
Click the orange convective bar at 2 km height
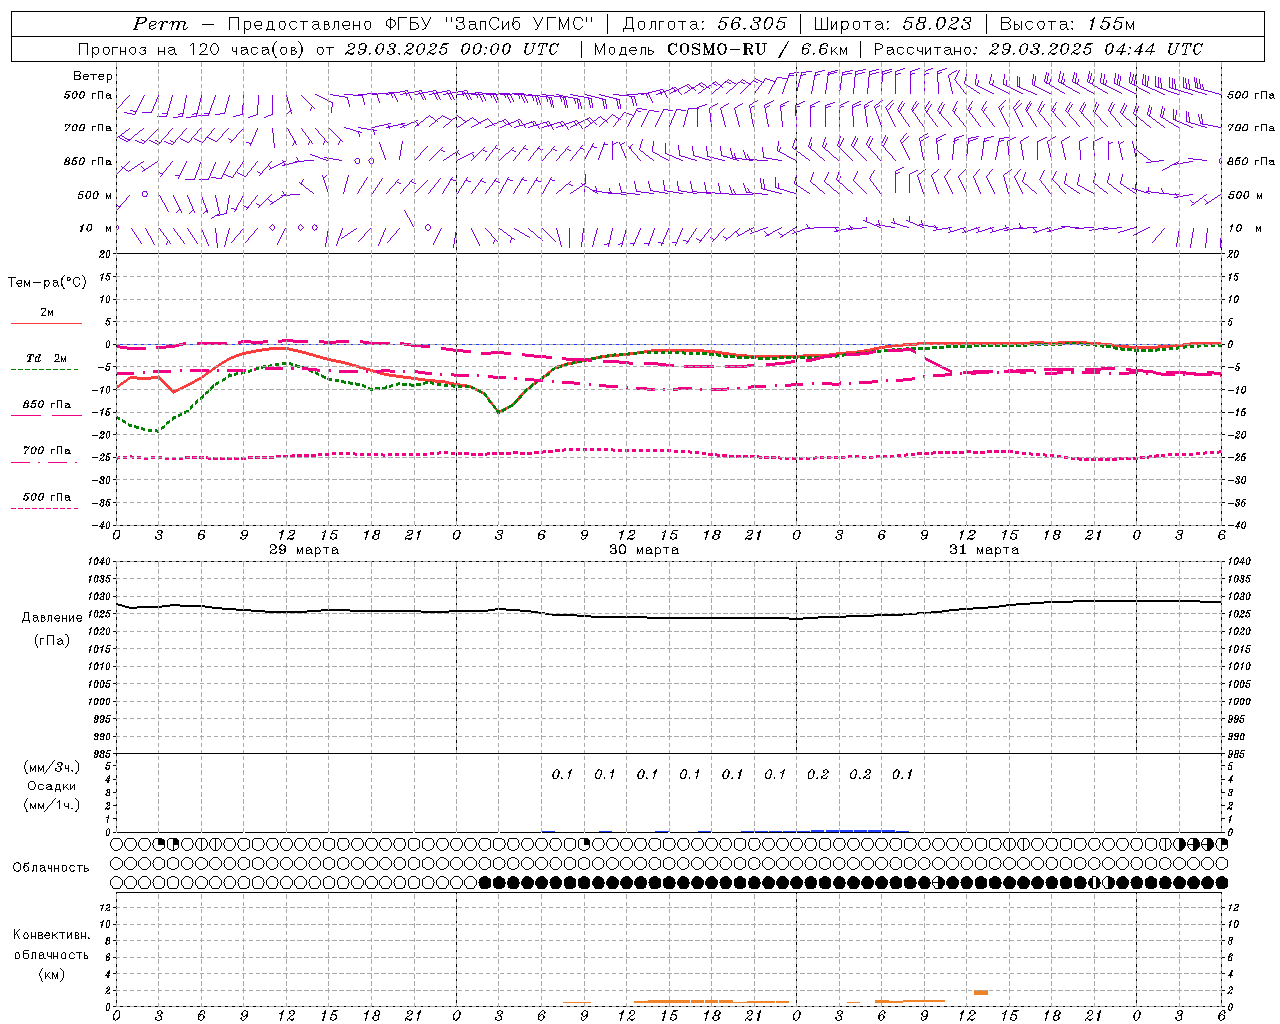pos(981,992)
